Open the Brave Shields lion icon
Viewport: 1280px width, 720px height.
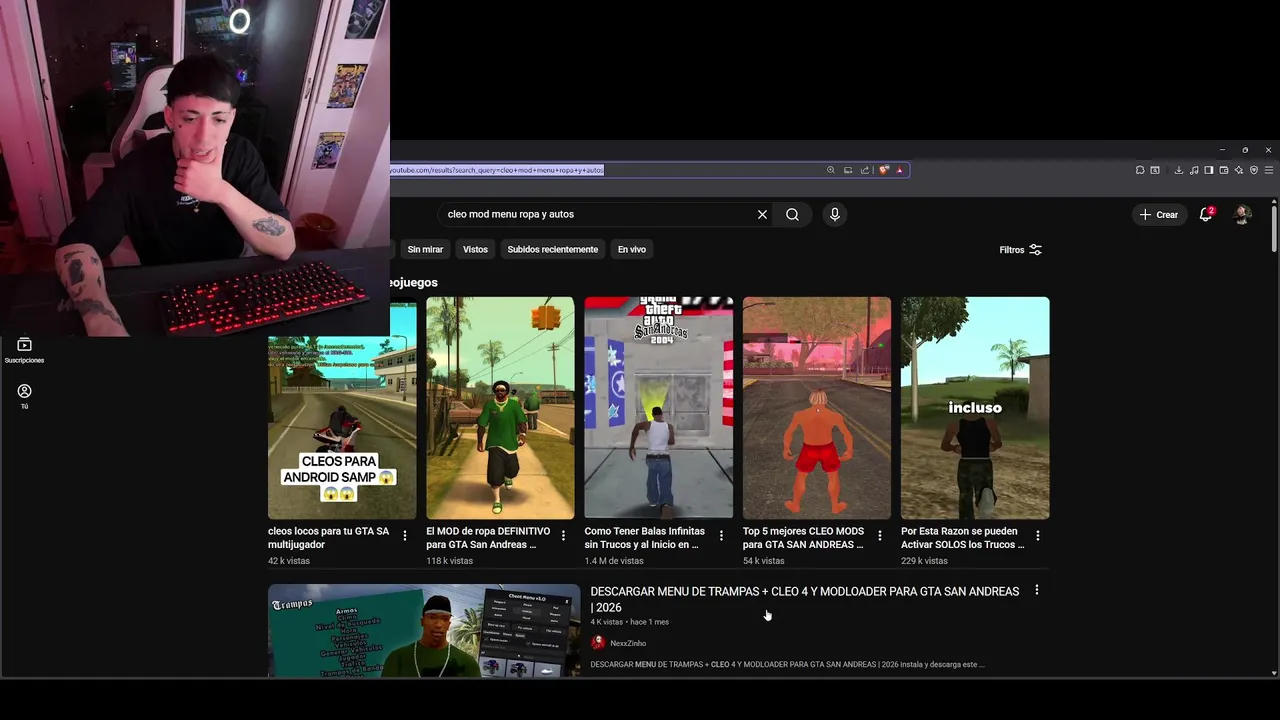click(x=884, y=170)
